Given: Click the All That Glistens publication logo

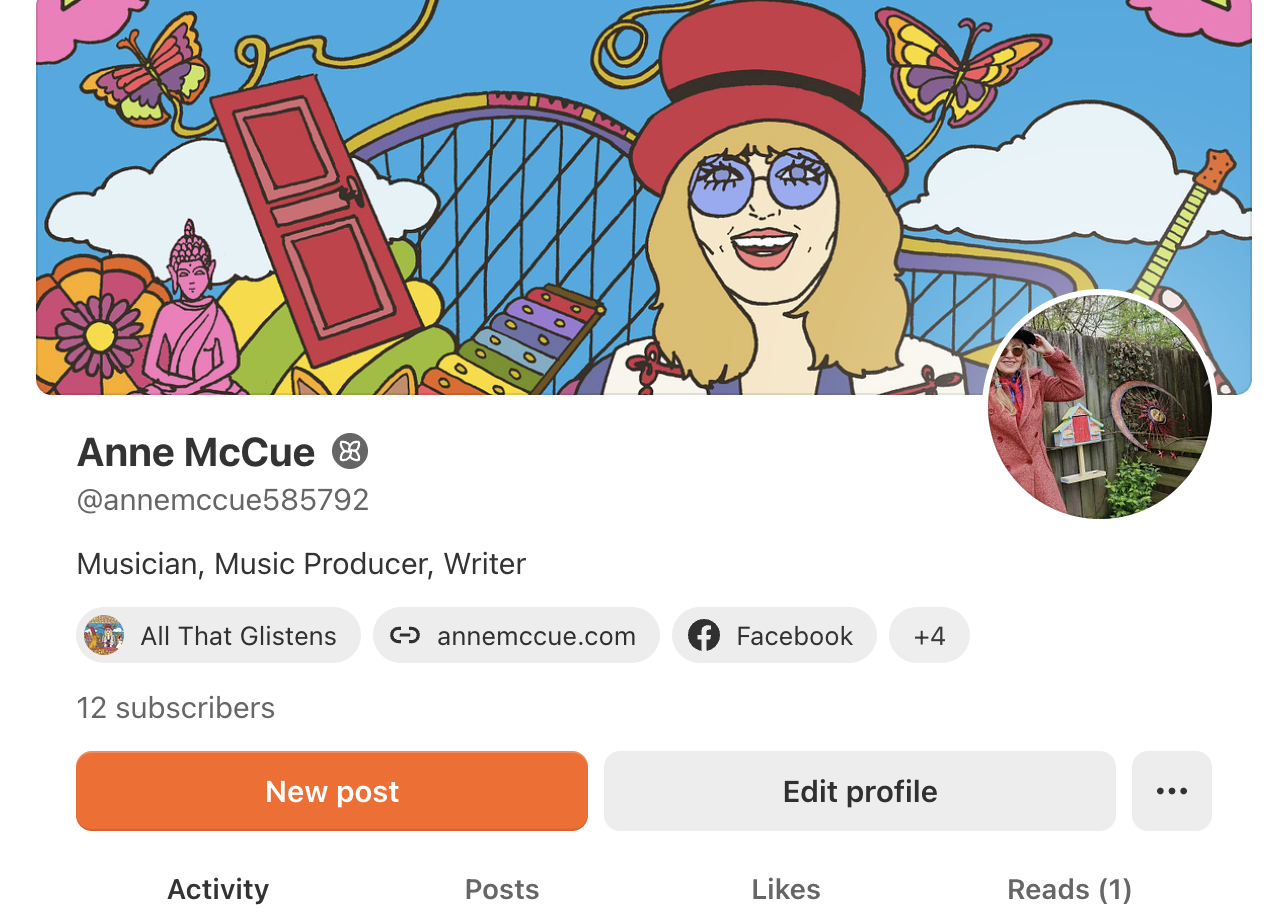Looking at the screenshot, I should [104, 636].
